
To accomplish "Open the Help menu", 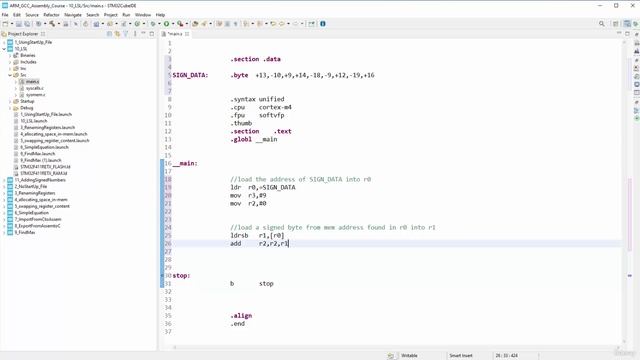I will (160, 15).
